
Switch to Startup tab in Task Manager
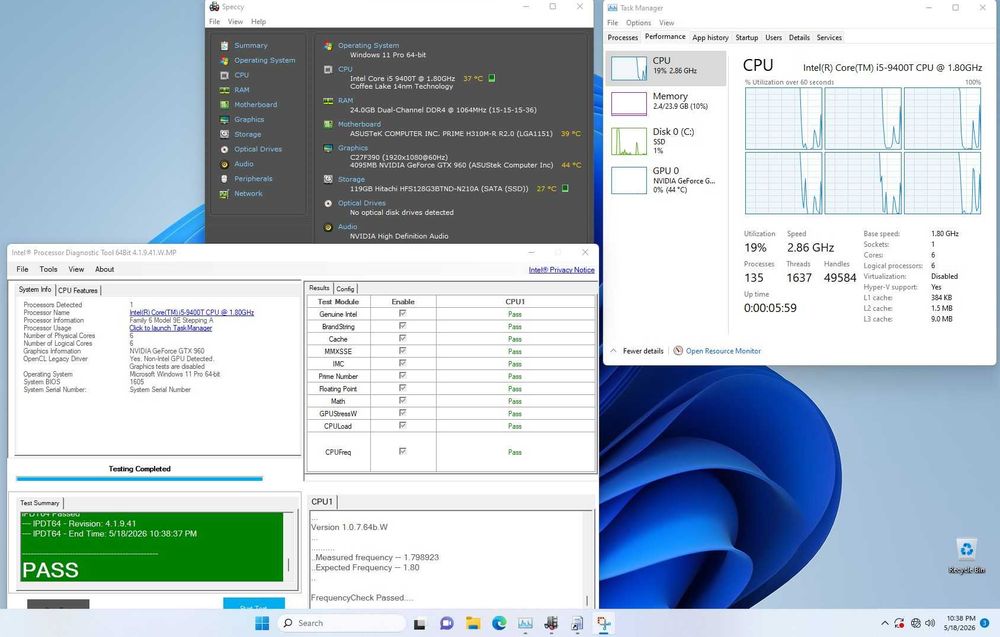click(x=746, y=38)
